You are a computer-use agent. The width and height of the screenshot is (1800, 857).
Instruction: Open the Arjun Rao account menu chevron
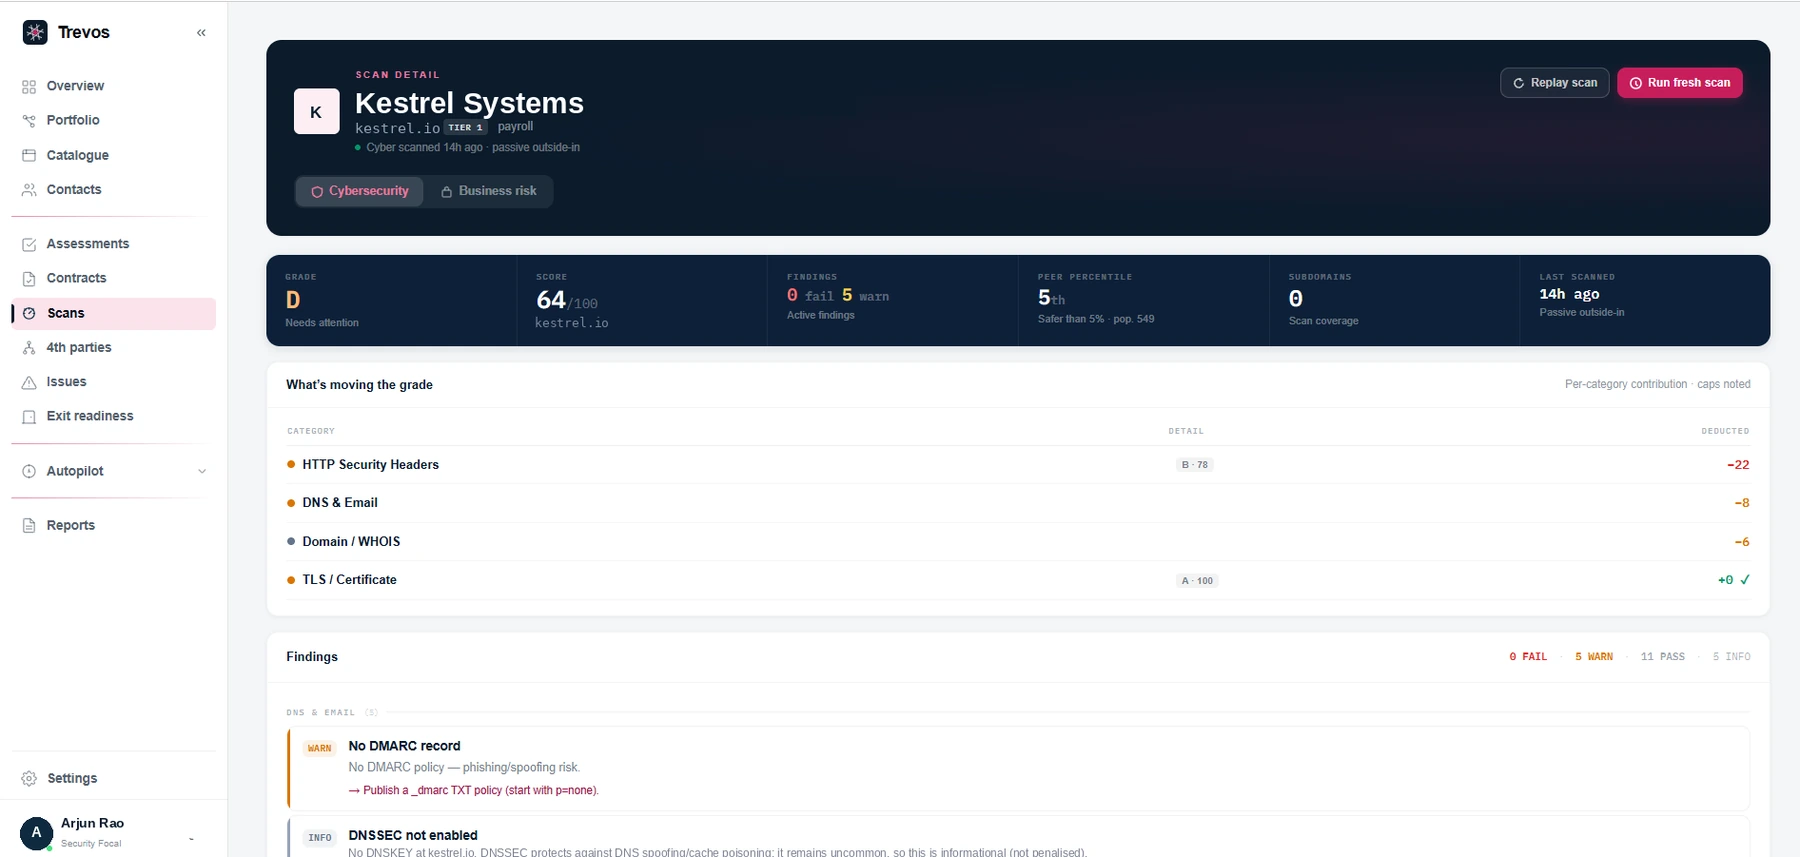pos(191,838)
